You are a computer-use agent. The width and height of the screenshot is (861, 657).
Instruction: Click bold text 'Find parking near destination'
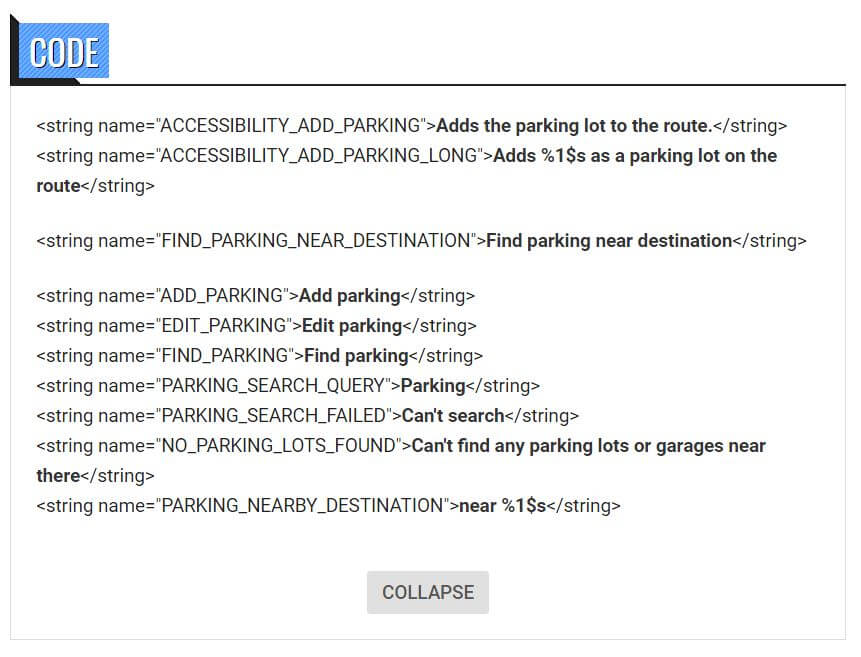pos(609,240)
